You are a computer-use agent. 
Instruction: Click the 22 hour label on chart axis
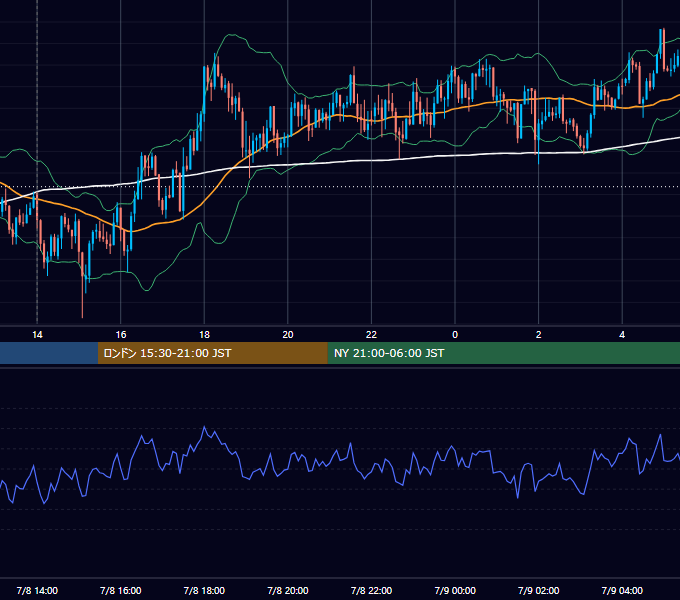(x=371, y=335)
